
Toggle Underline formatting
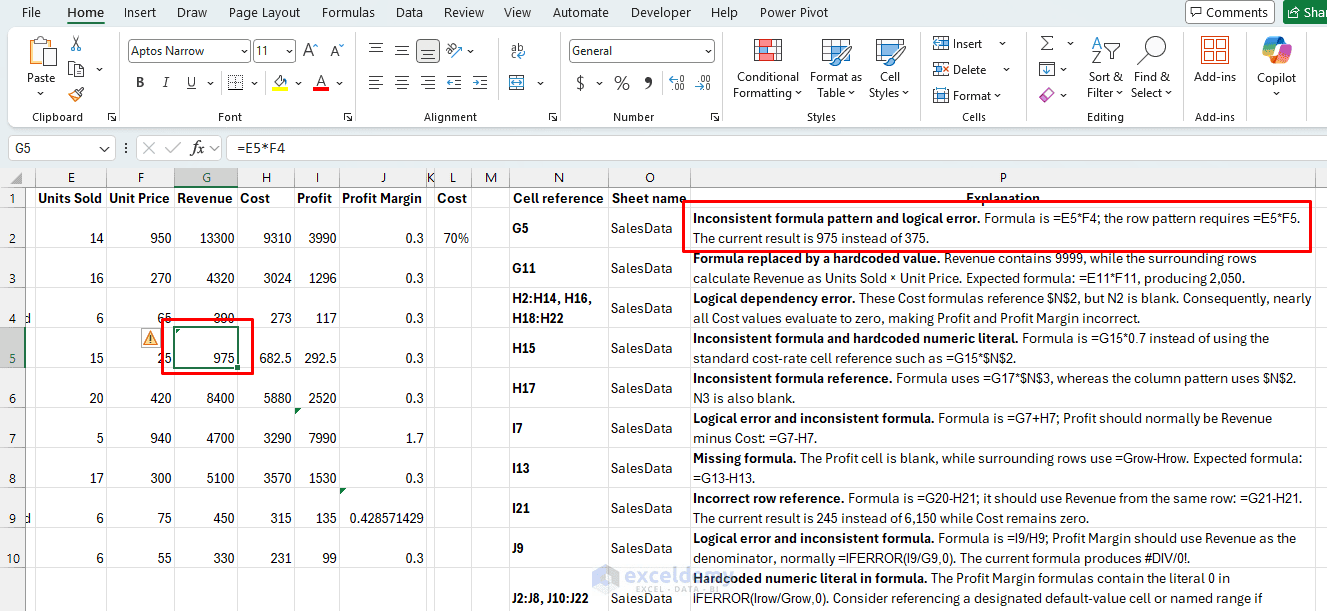pyautogui.click(x=191, y=83)
